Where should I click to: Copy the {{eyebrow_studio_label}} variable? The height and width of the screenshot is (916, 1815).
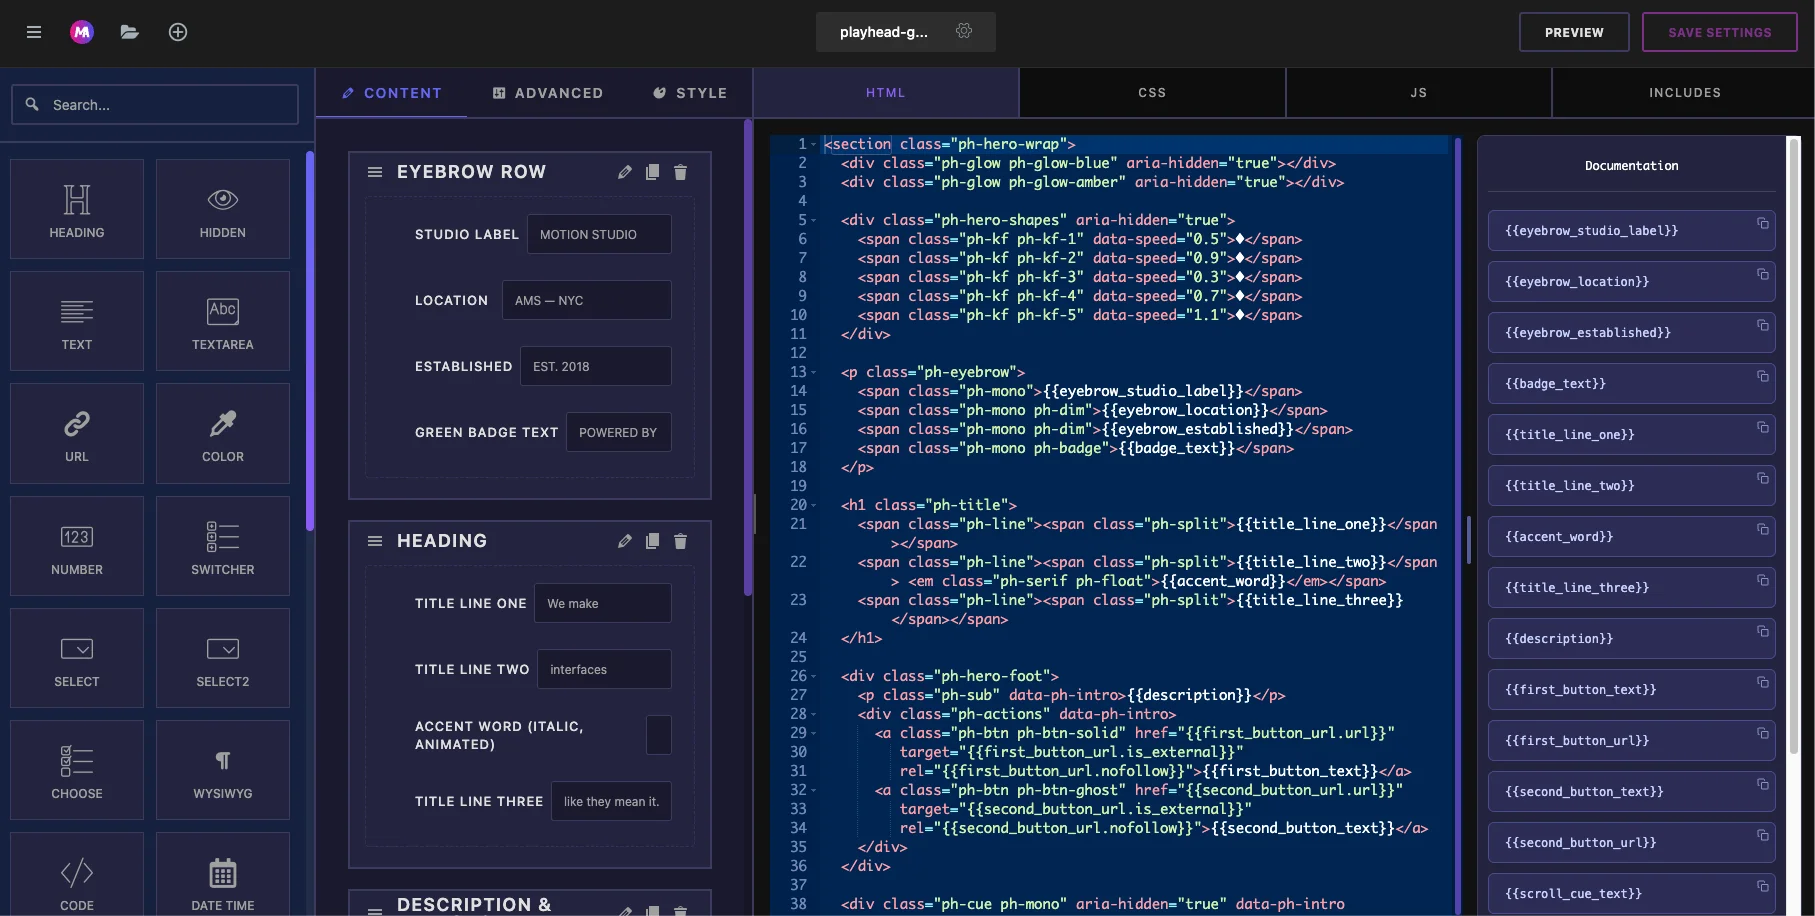click(x=1763, y=223)
